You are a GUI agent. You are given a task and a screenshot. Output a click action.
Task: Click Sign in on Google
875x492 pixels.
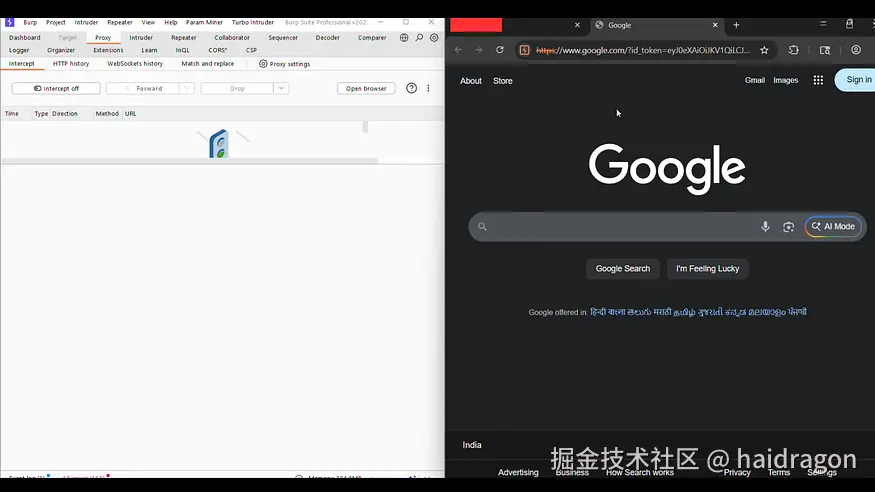[x=856, y=80]
